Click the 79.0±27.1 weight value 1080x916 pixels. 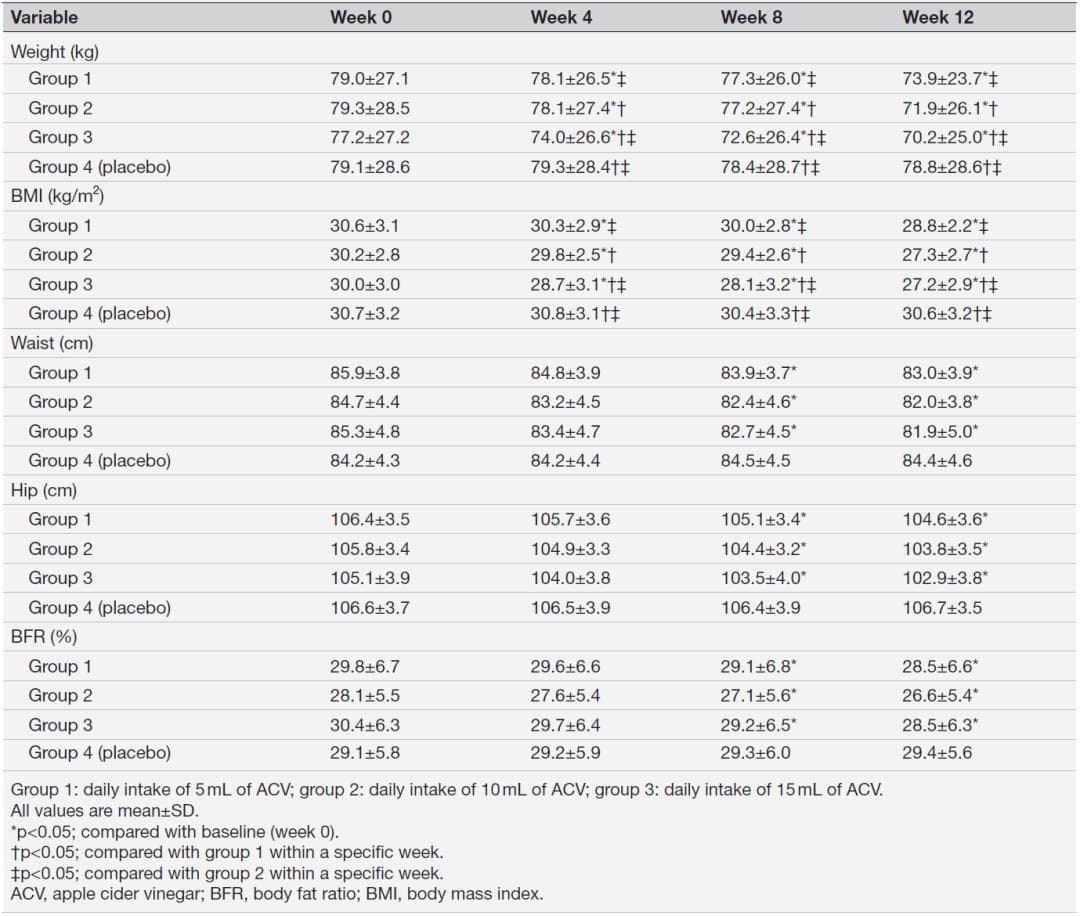coord(368,79)
